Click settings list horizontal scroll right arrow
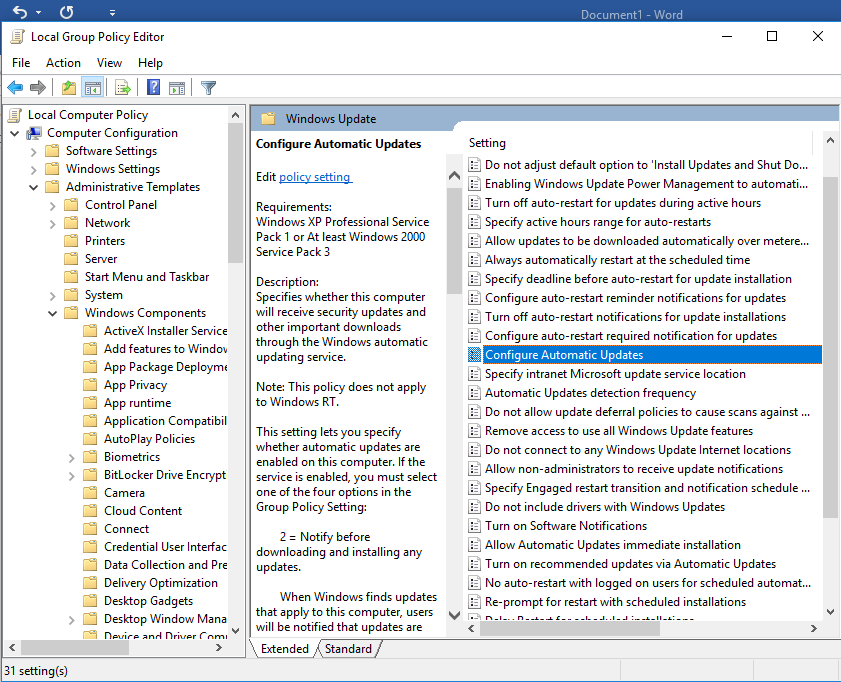This screenshot has height=682, width=841. (814, 628)
